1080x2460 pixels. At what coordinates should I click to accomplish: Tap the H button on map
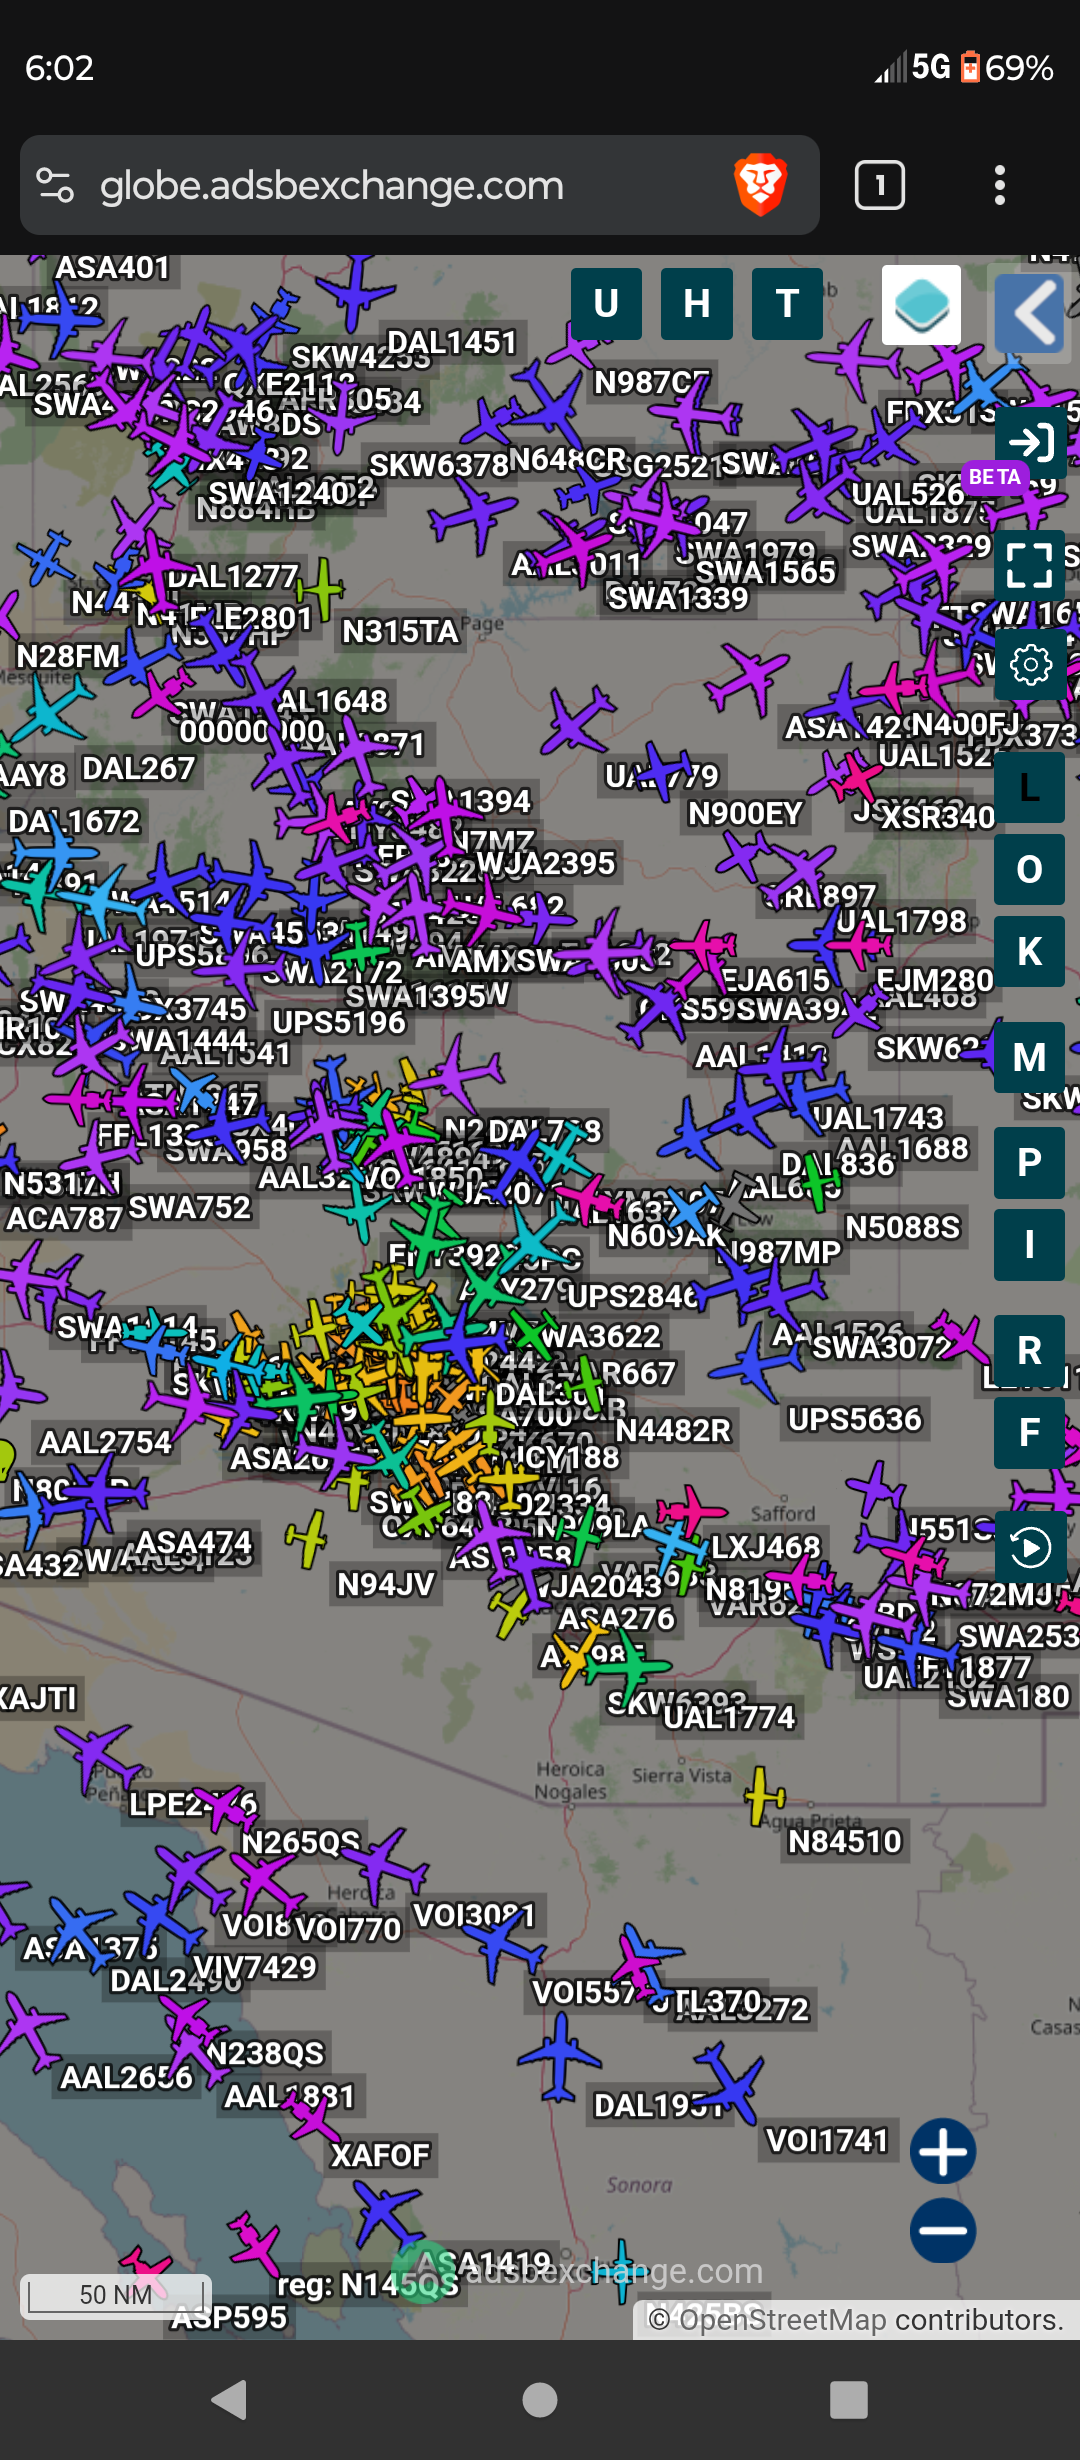697,304
